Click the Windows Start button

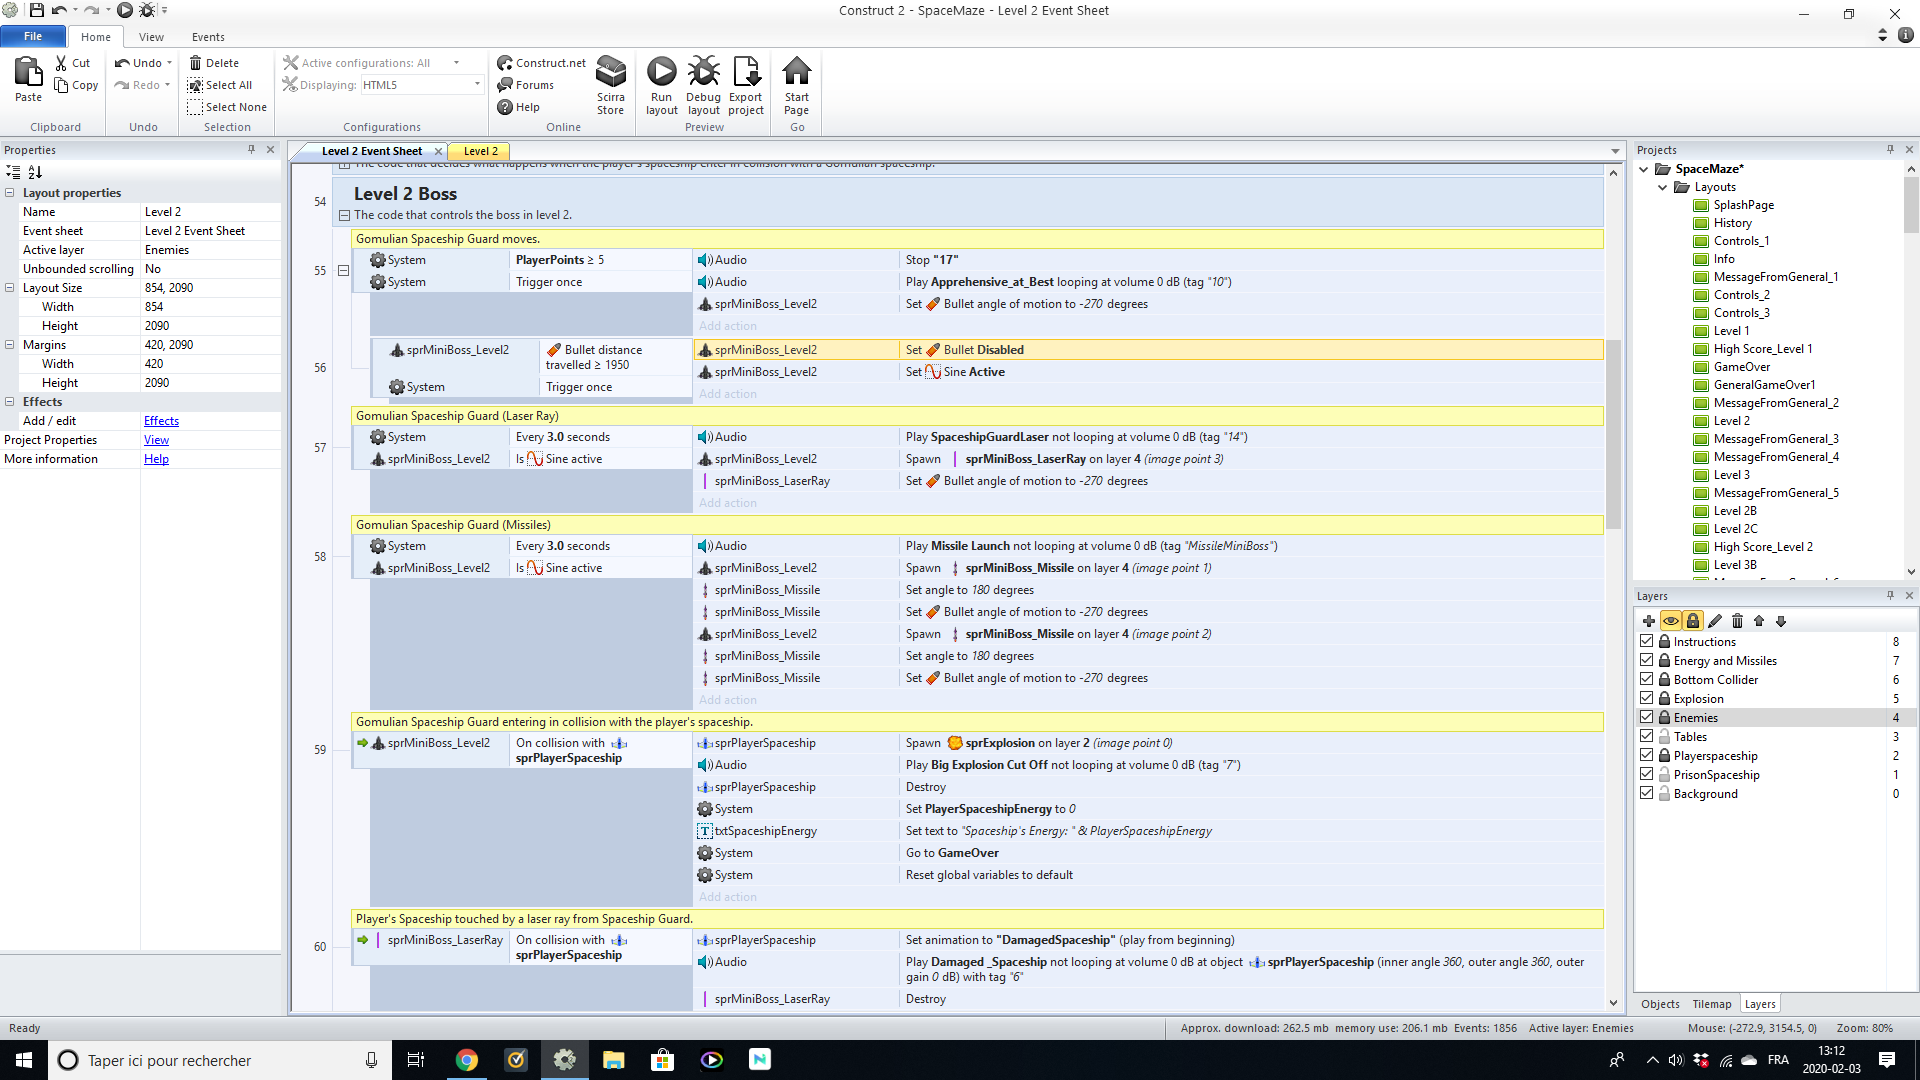point(24,1060)
